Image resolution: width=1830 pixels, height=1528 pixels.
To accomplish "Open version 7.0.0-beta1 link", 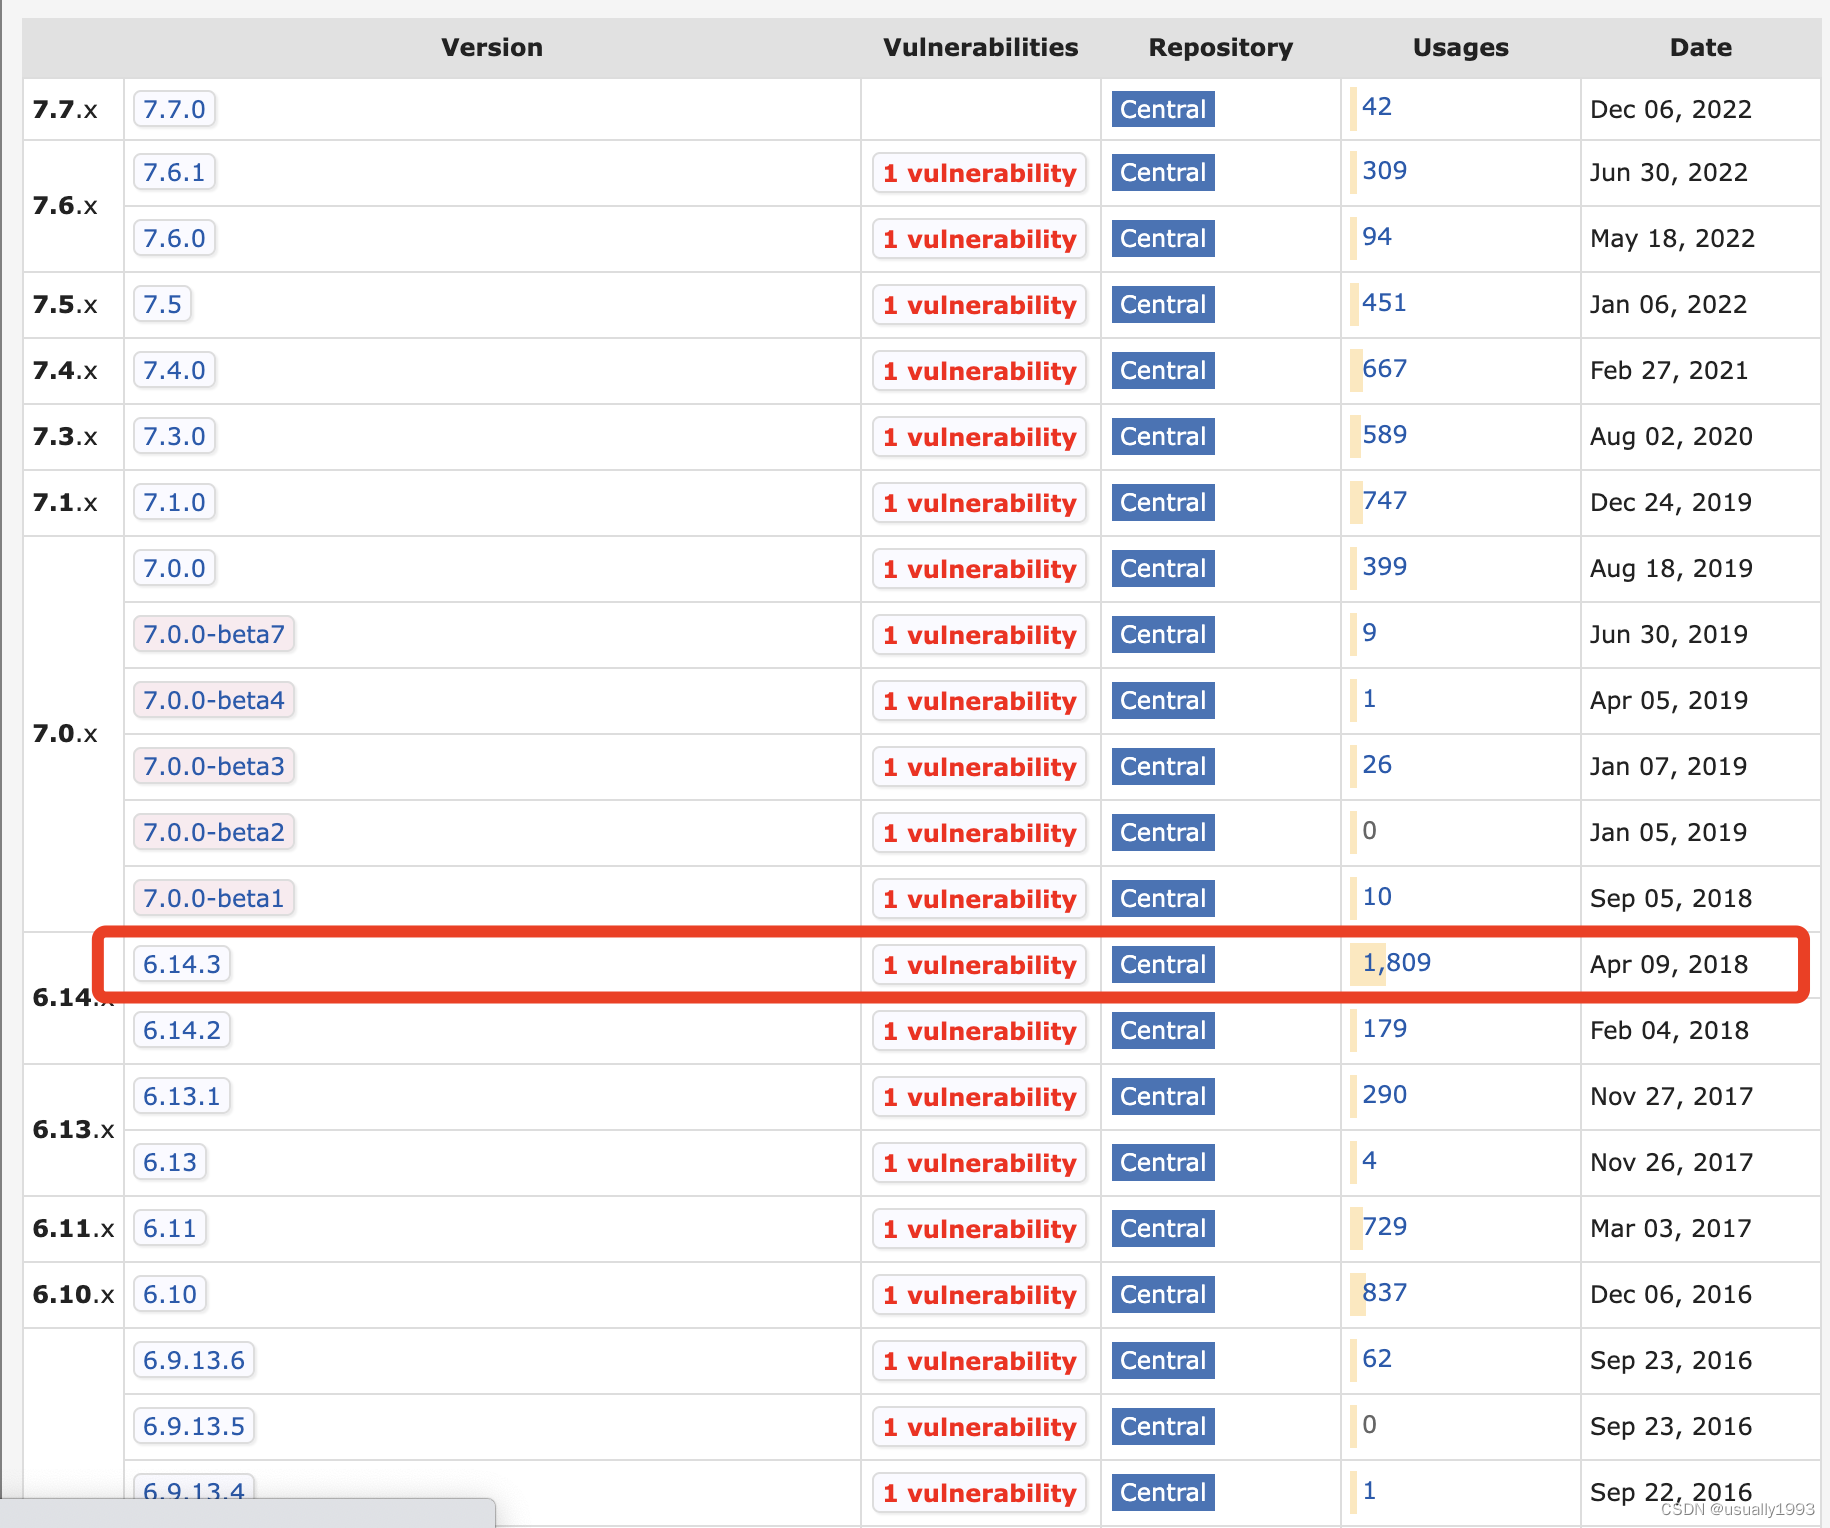I will [x=214, y=898].
